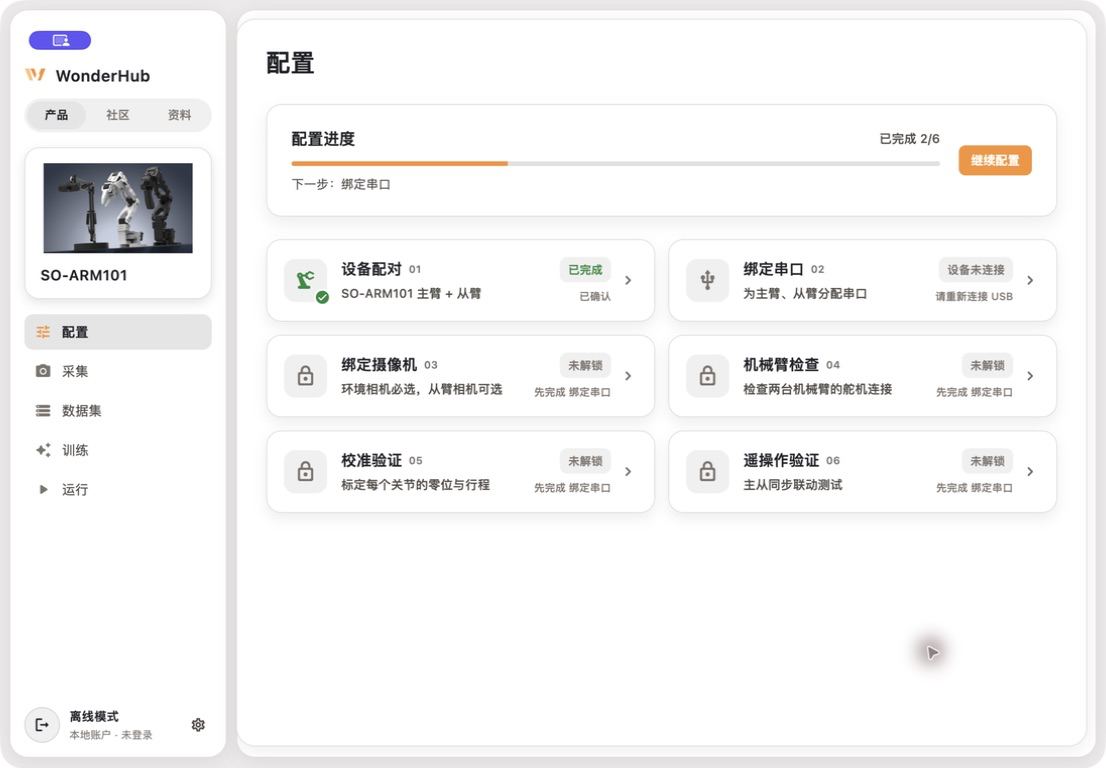
Task: Click the lock icon on 机械臂检查
Action: [x=707, y=376]
